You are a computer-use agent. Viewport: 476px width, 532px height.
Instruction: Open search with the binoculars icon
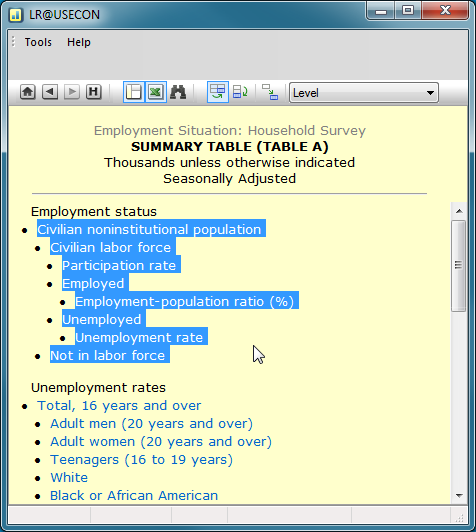[x=178, y=92]
